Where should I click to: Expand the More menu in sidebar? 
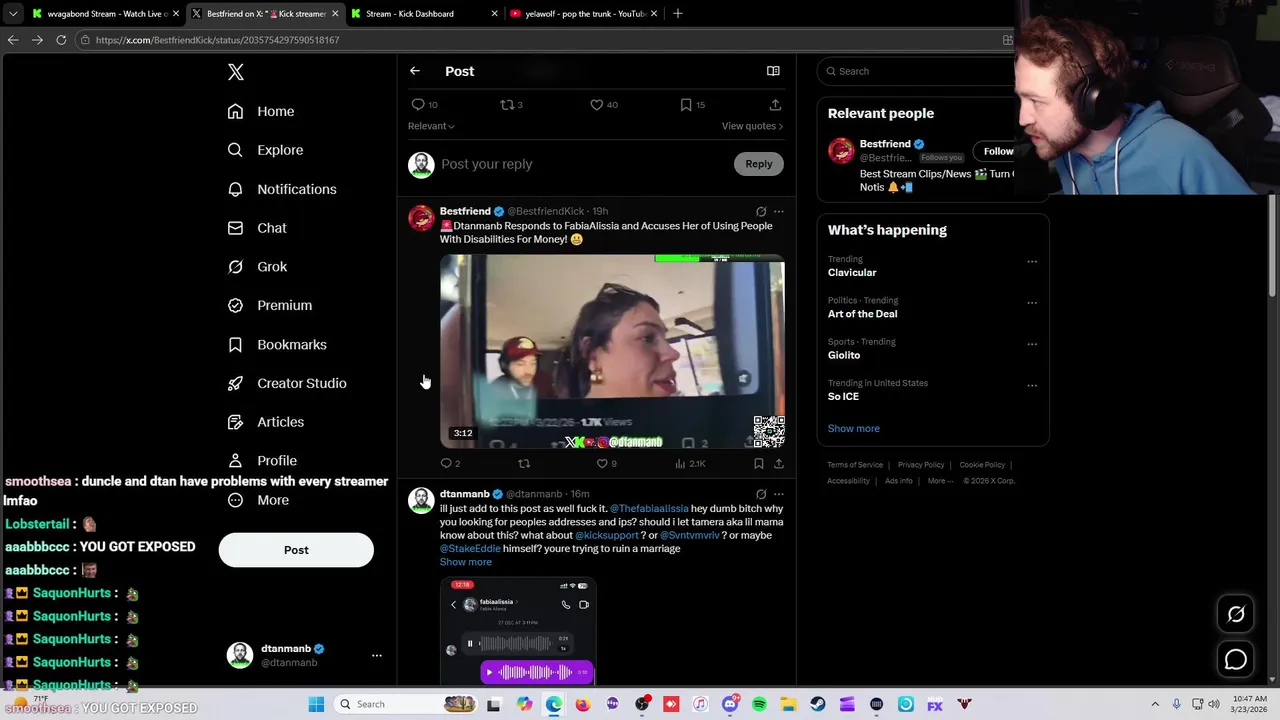click(x=258, y=500)
